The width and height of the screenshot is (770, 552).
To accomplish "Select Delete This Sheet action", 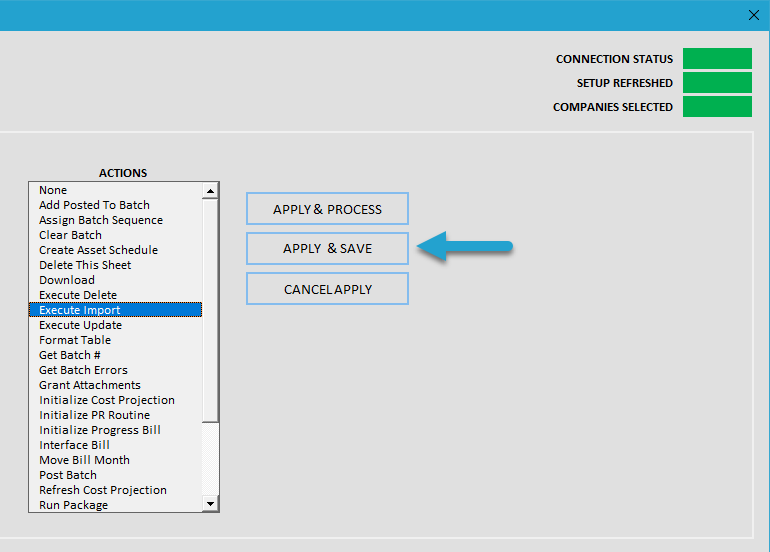I will click(x=115, y=265).
